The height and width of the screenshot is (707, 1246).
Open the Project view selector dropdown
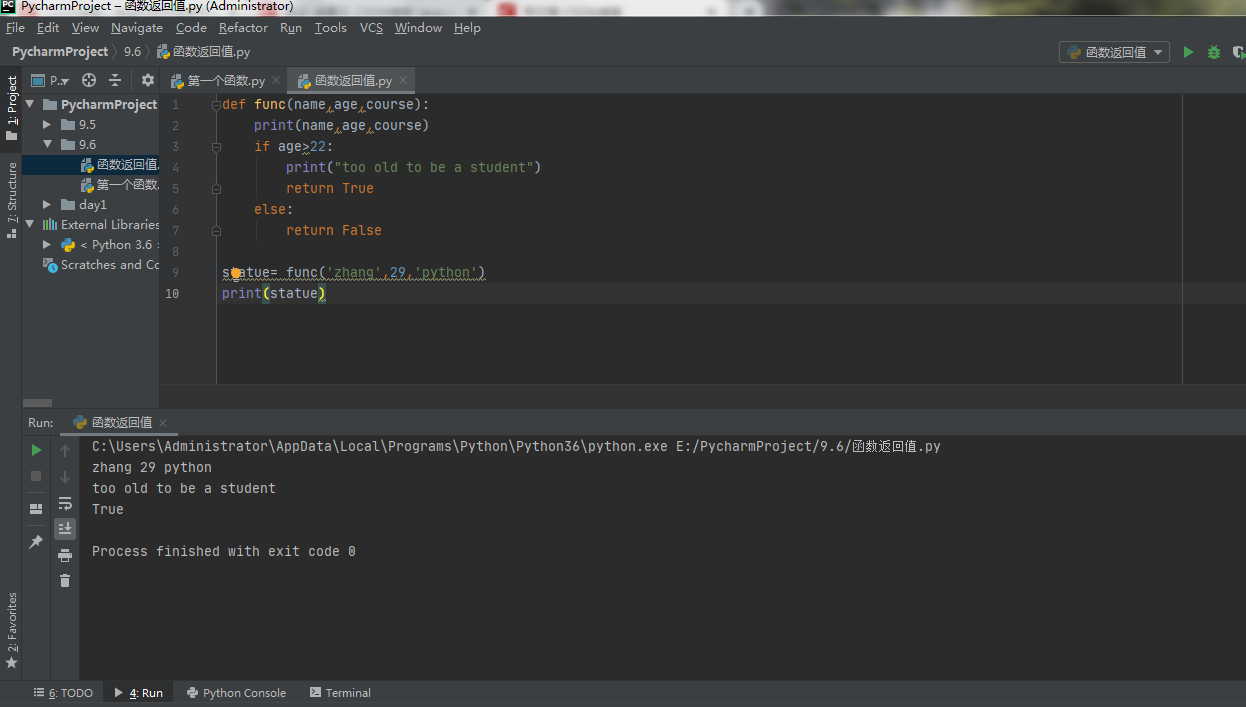coord(51,80)
